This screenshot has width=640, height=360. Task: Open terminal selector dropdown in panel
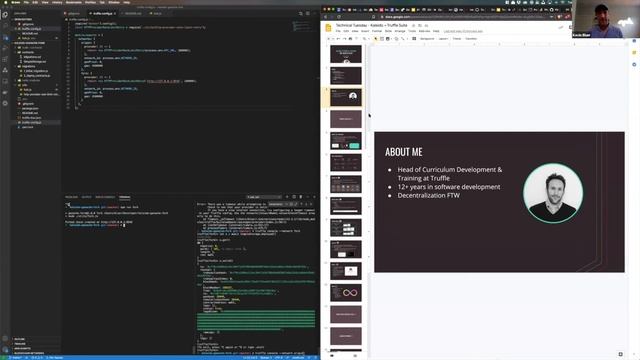point(264,197)
